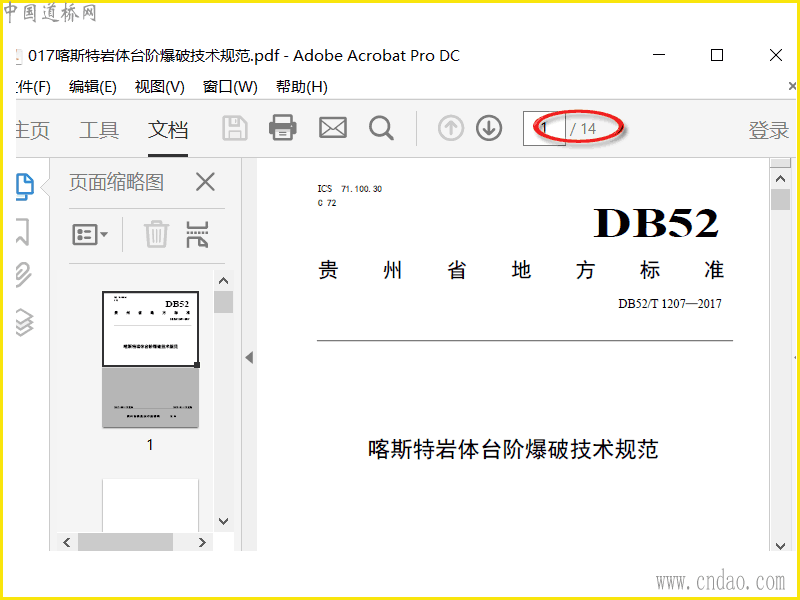Switch to the 主页 tab
This screenshot has height=600, width=800.
click(33, 130)
